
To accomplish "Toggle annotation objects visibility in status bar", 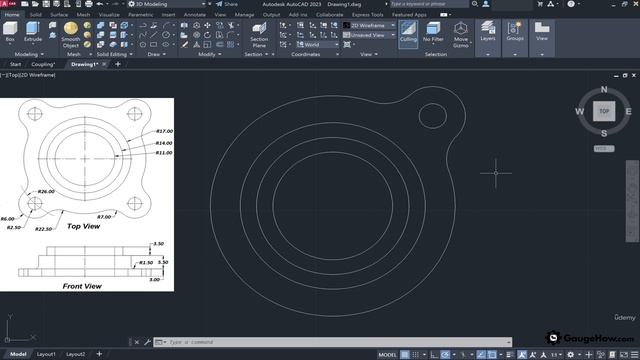I will tap(522, 355).
